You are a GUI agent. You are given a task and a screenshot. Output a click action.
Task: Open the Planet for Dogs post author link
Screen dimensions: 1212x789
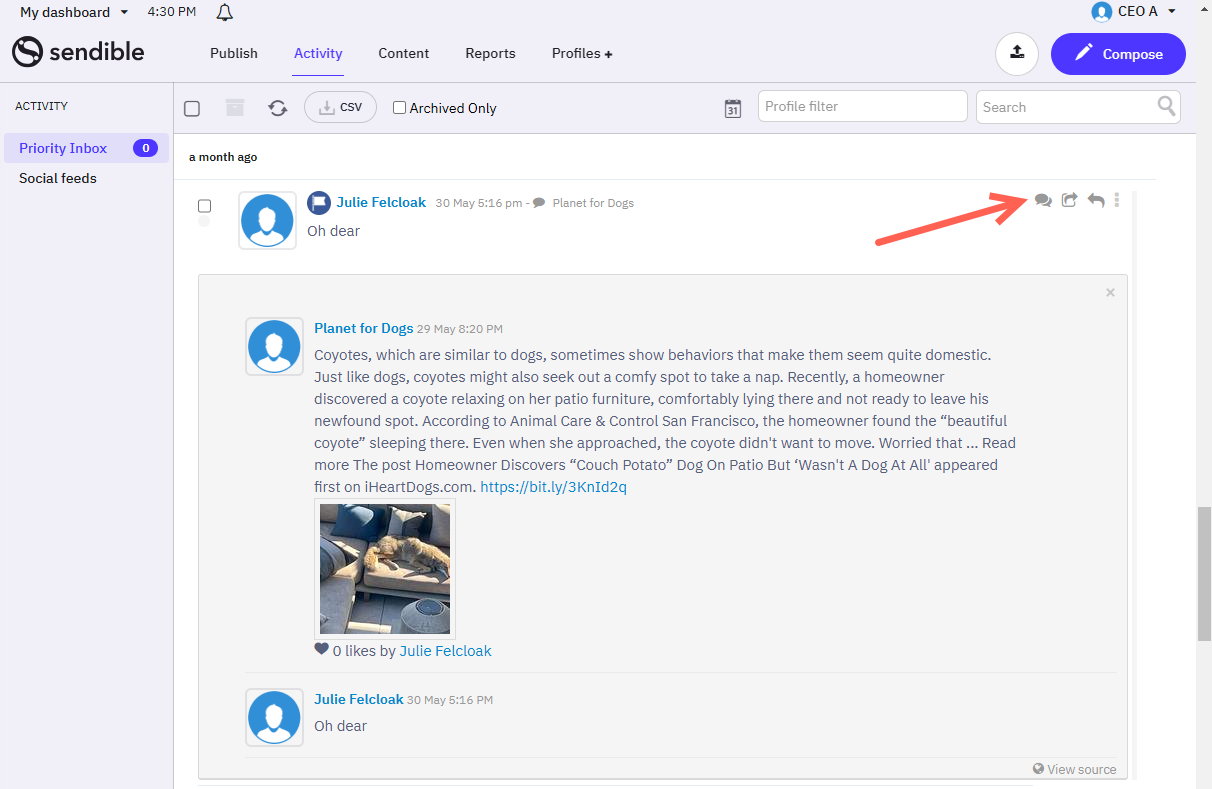(x=363, y=328)
